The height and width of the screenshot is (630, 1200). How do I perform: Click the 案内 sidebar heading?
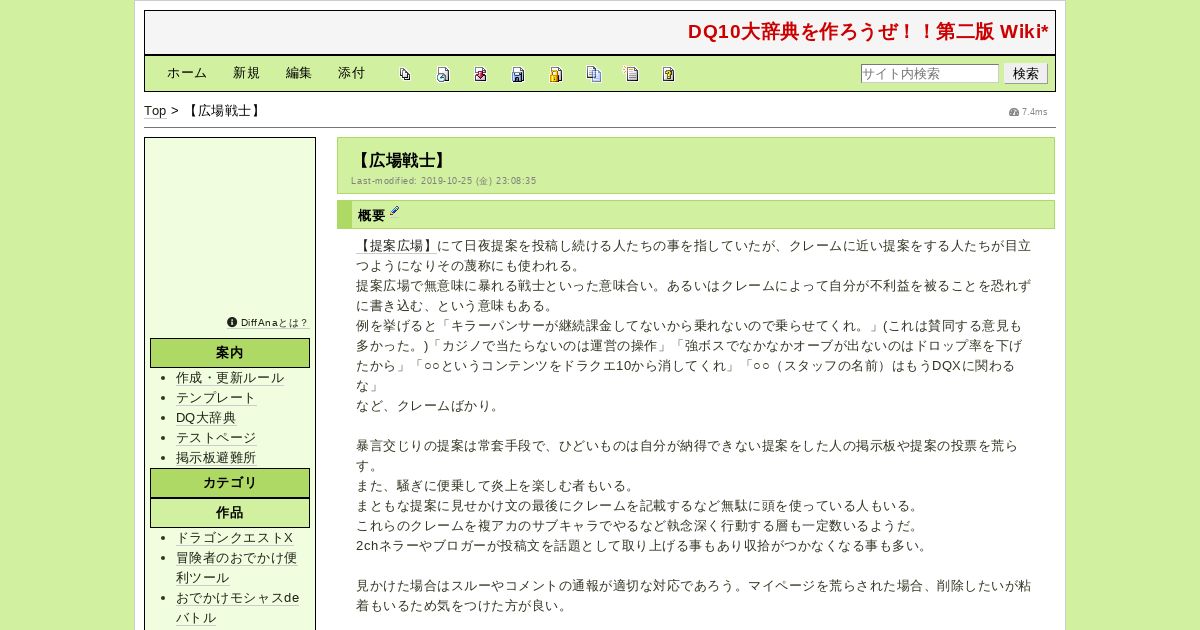pos(230,353)
